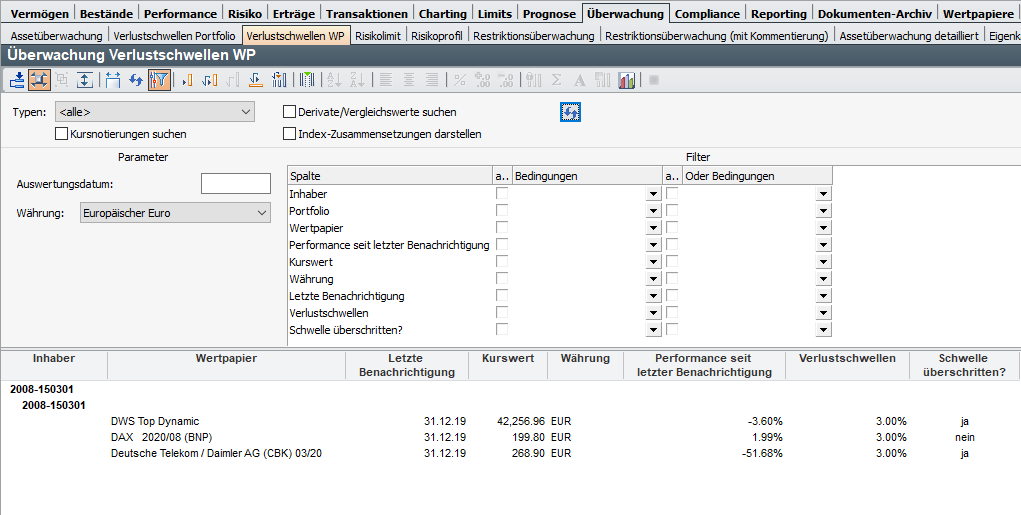Expand the Währung dropdown showing Europäischer Euro
The image size is (1021, 515).
(261, 212)
